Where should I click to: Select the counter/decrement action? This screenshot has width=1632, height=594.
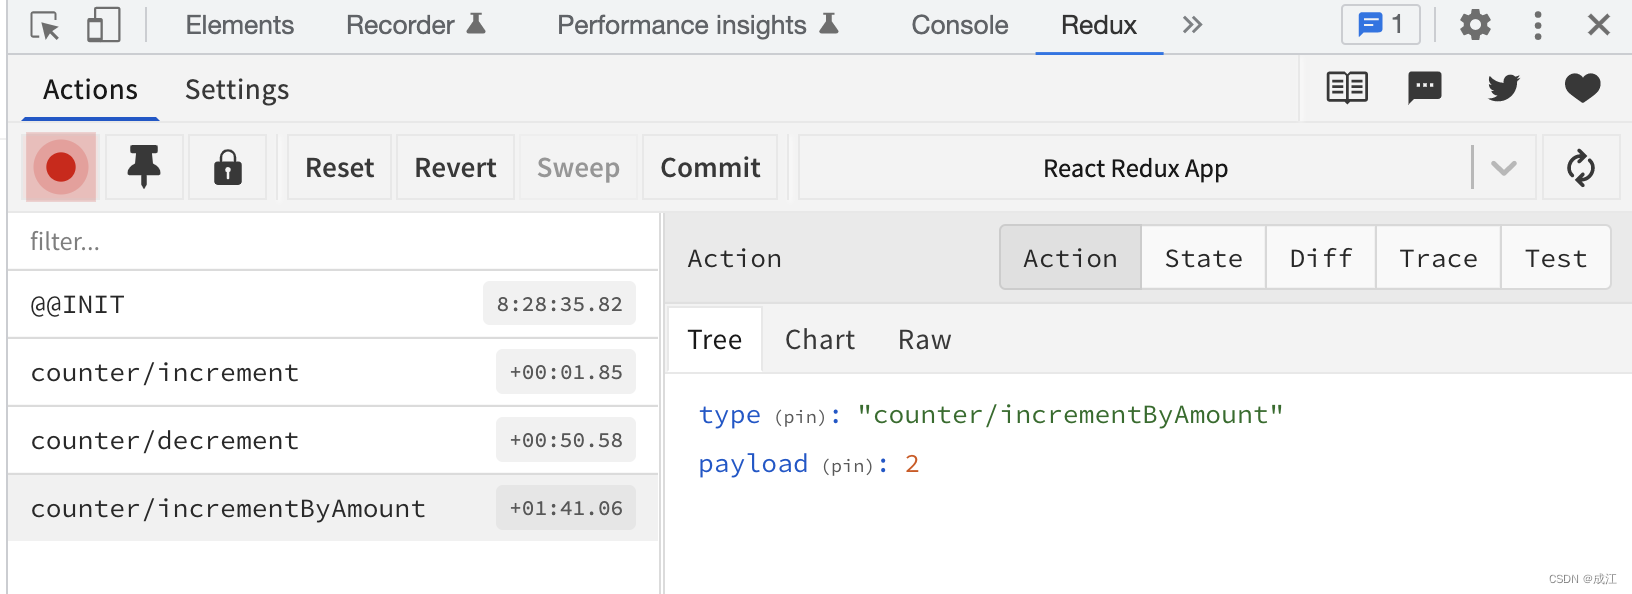pos(333,440)
